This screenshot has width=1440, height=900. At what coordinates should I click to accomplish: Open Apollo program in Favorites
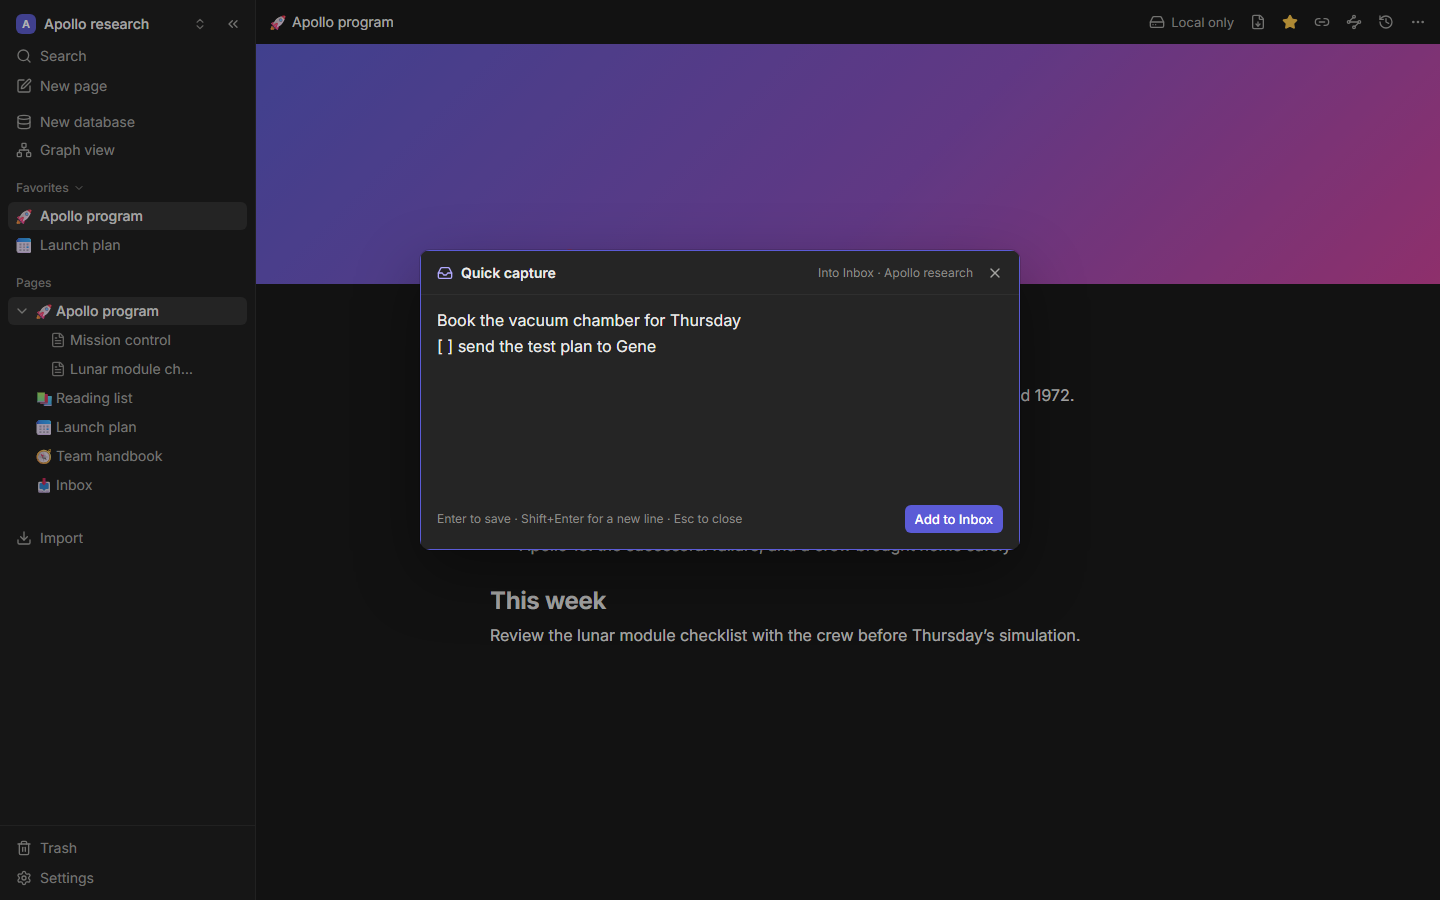(127, 216)
